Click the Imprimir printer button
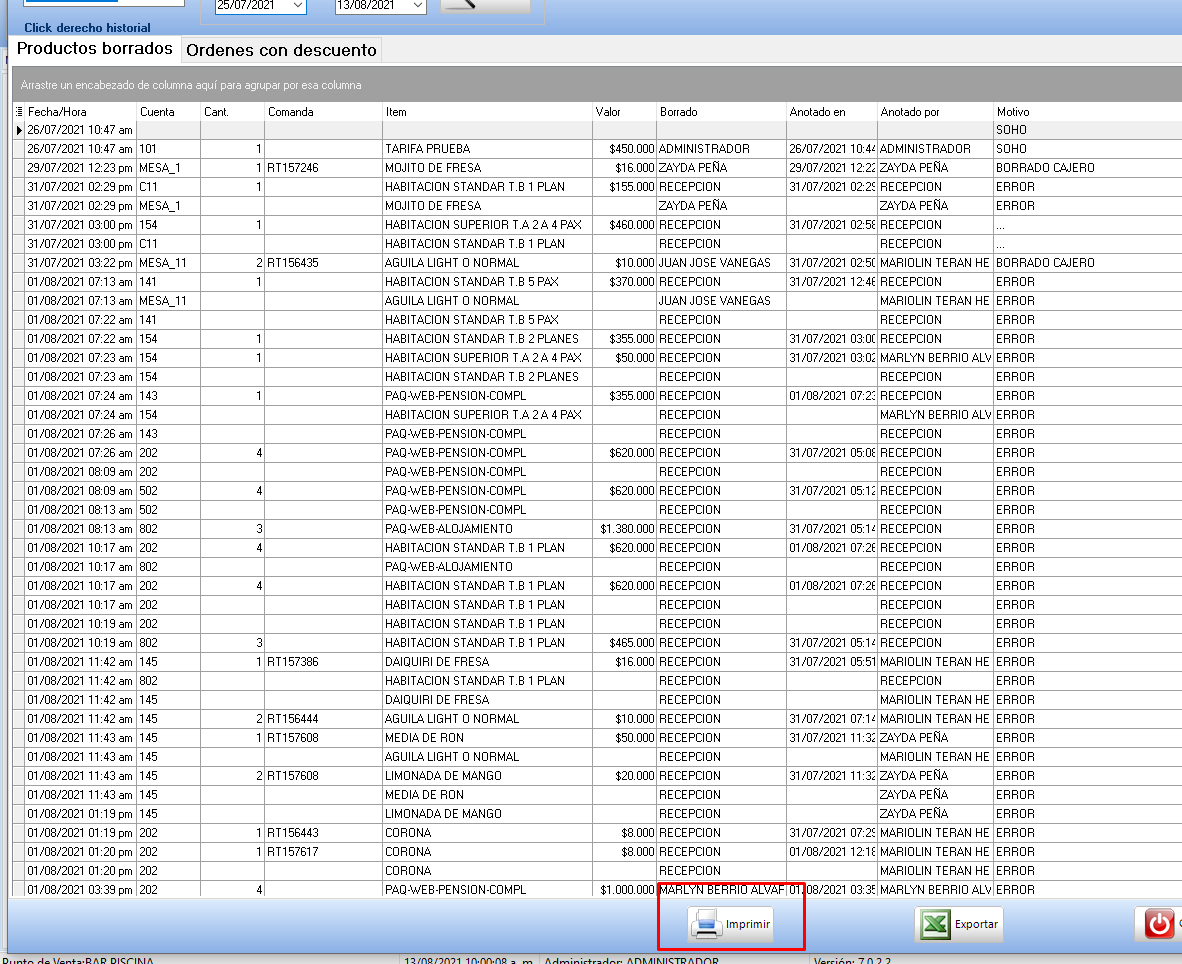The image size is (1182, 964). point(731,924)
